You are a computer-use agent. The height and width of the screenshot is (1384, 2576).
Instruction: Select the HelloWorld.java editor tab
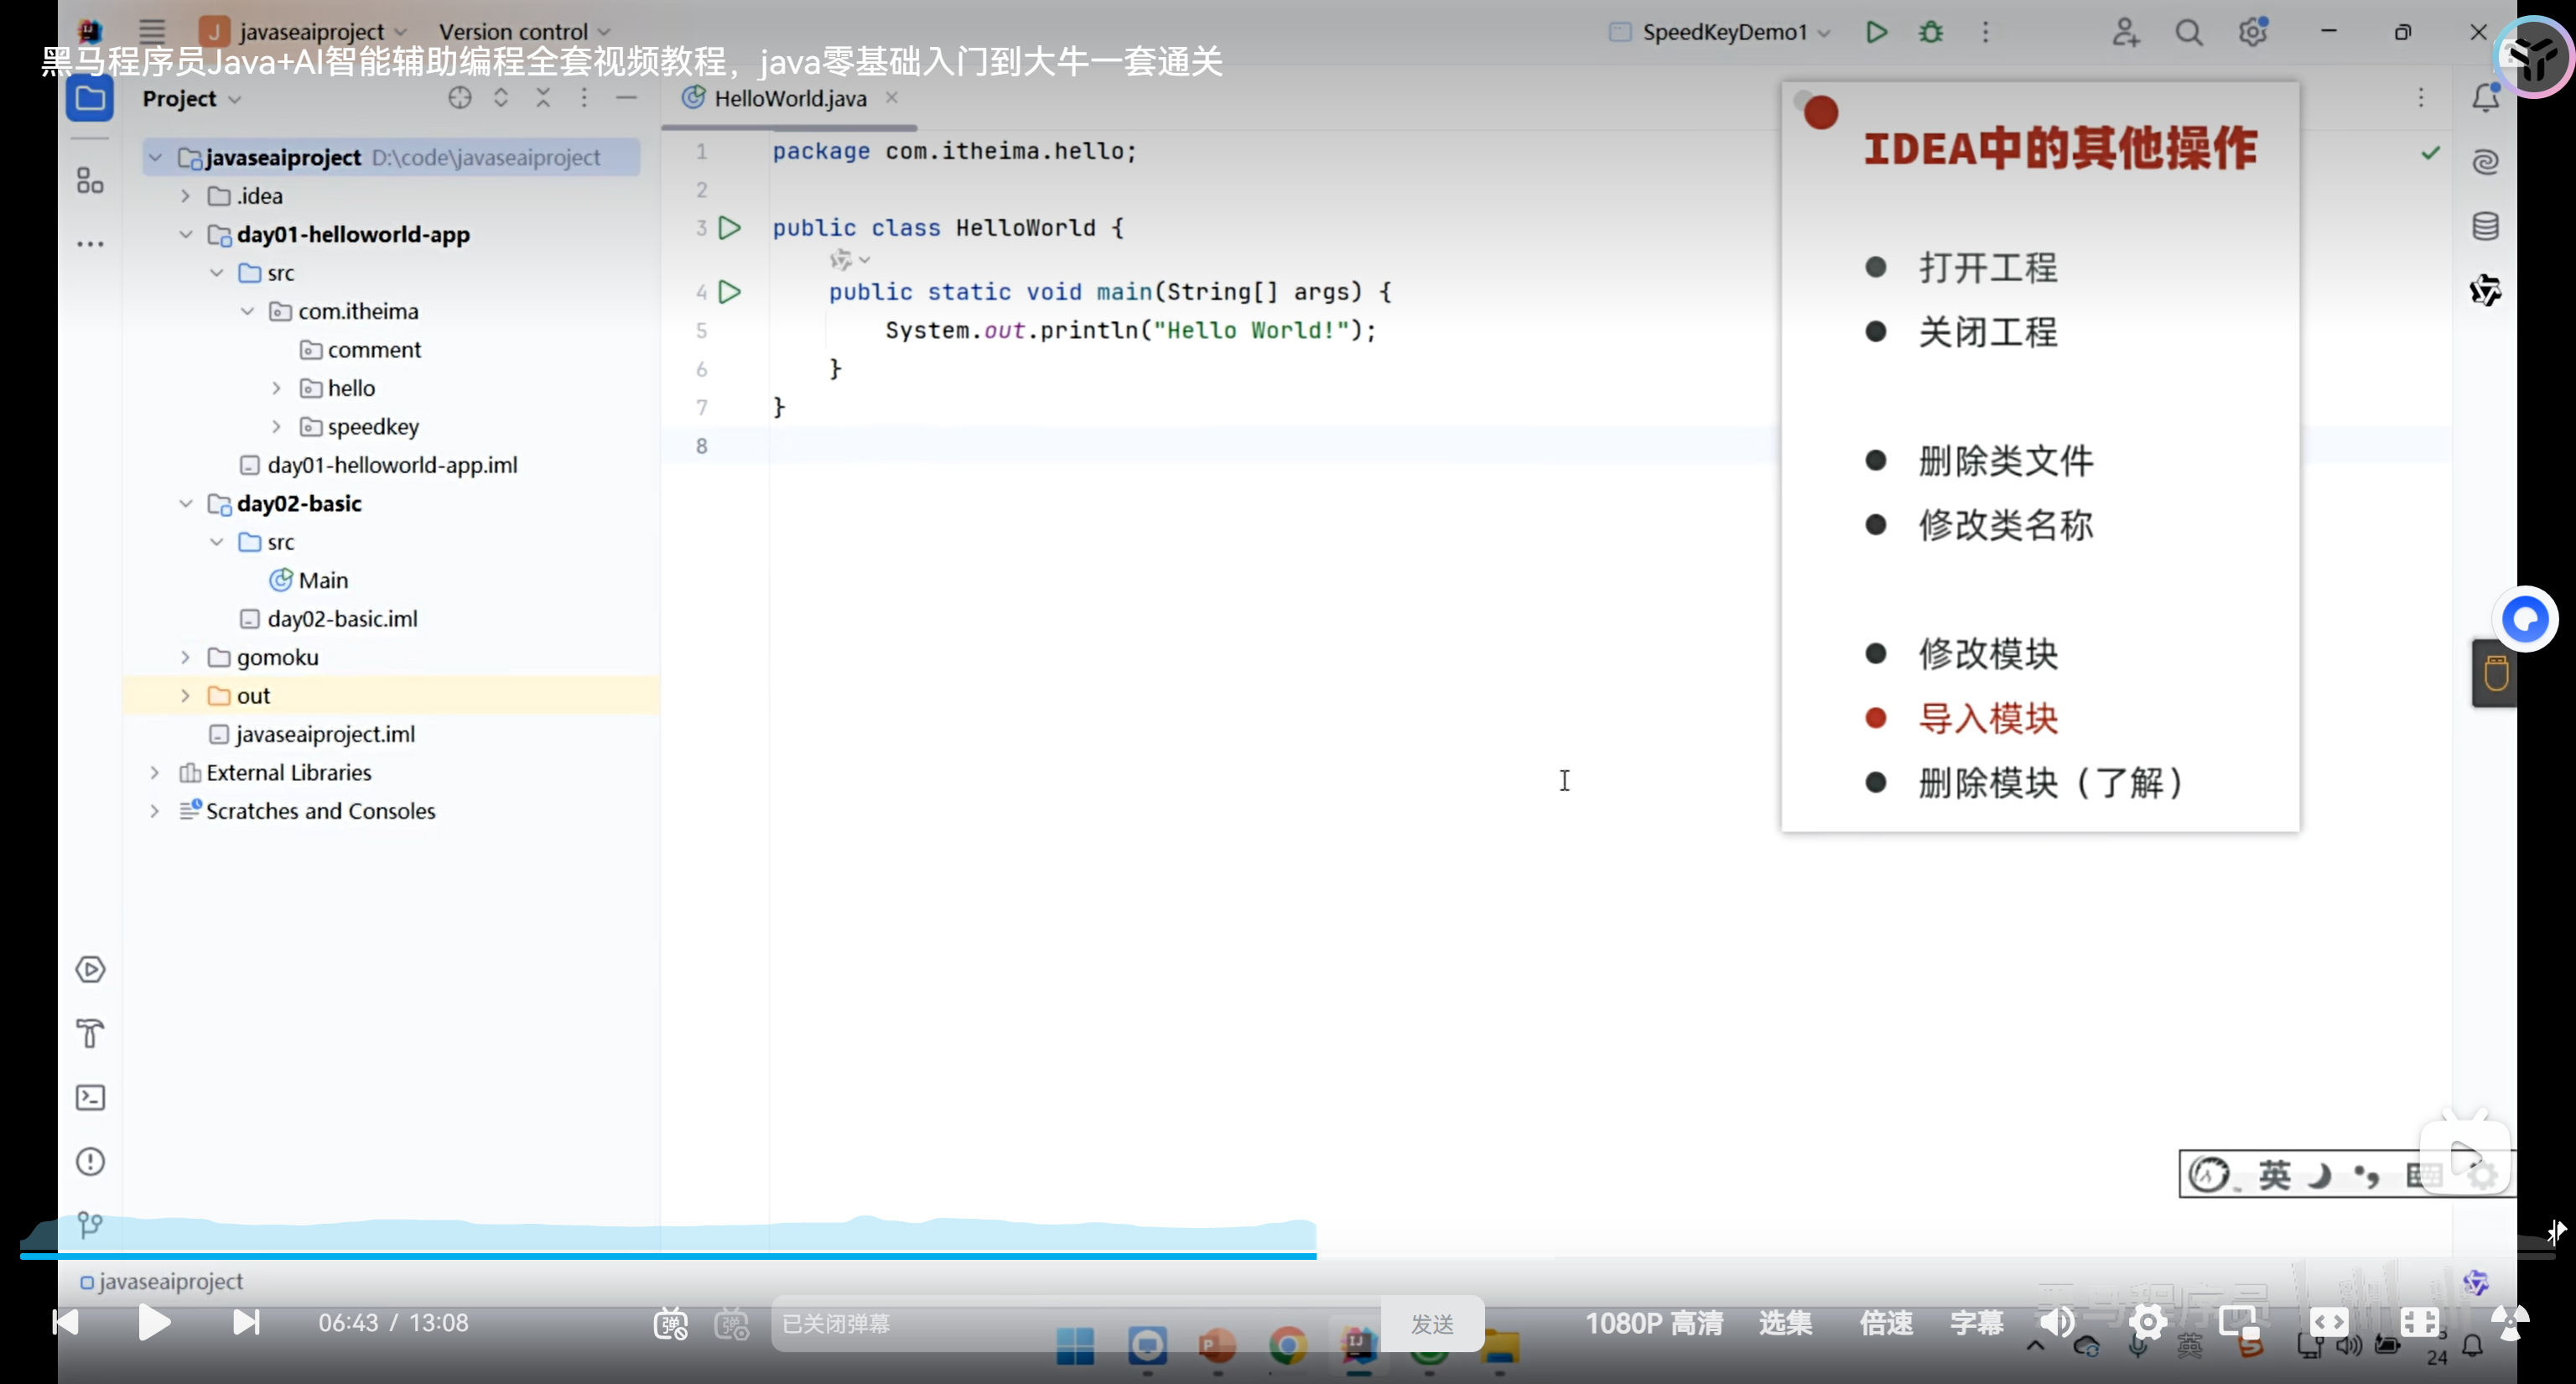[789, 98]
